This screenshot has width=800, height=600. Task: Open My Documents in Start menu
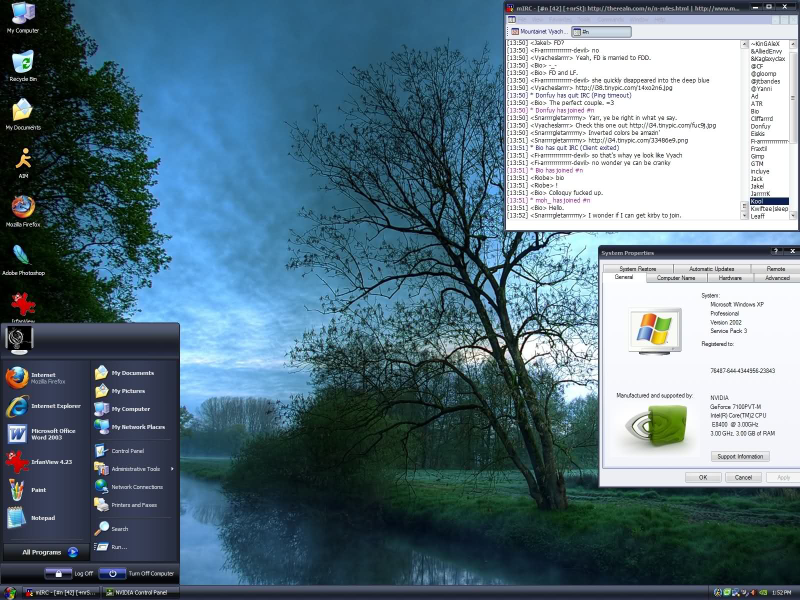[x=134, y=373]
